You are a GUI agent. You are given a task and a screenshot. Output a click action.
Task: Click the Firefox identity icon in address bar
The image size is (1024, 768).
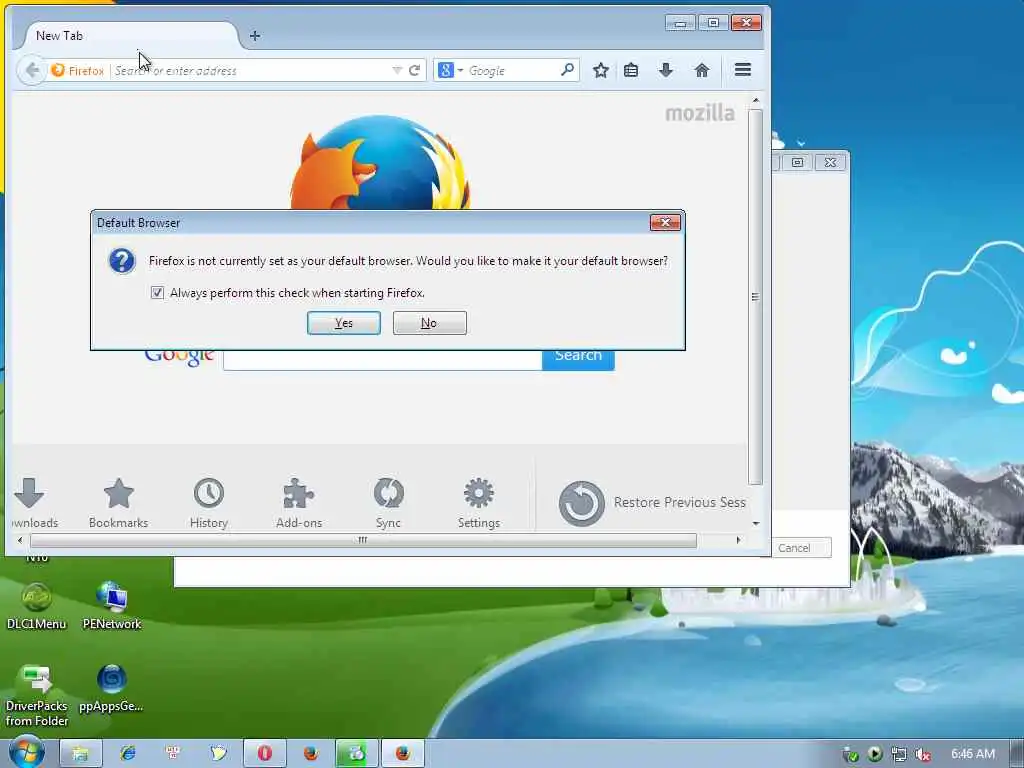(77, 71)
